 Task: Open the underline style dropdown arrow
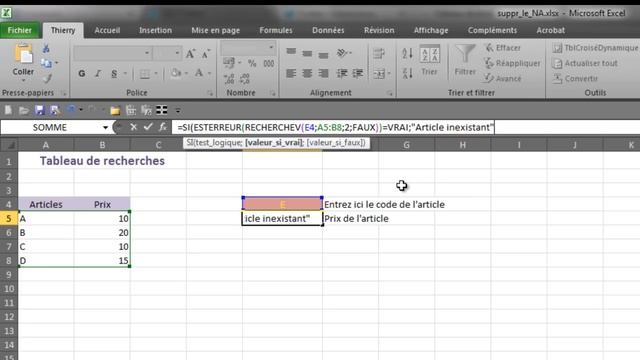125,74
